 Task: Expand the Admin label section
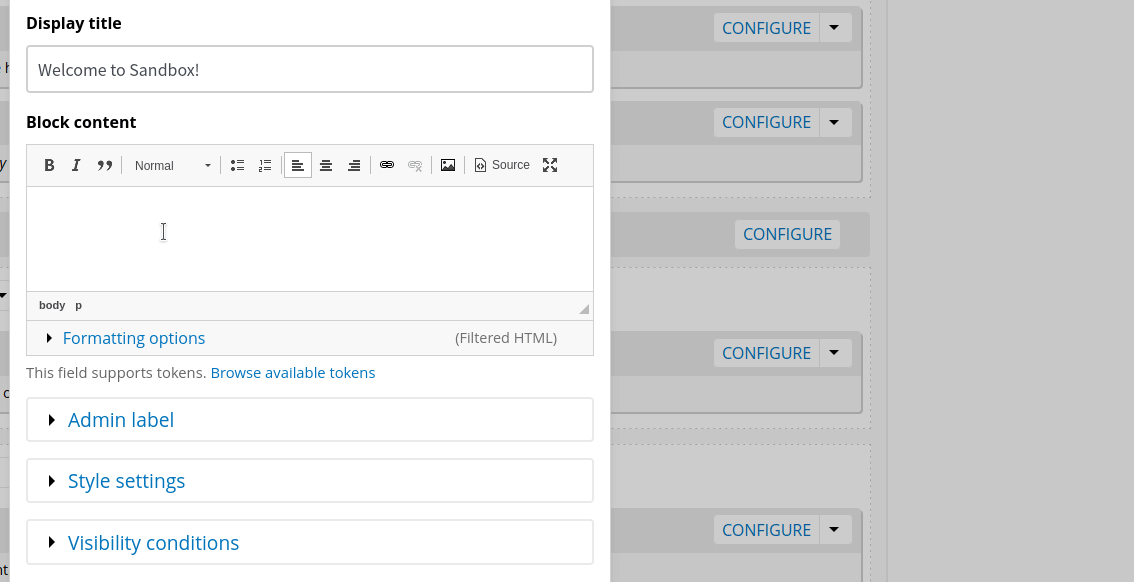point(120,419)
